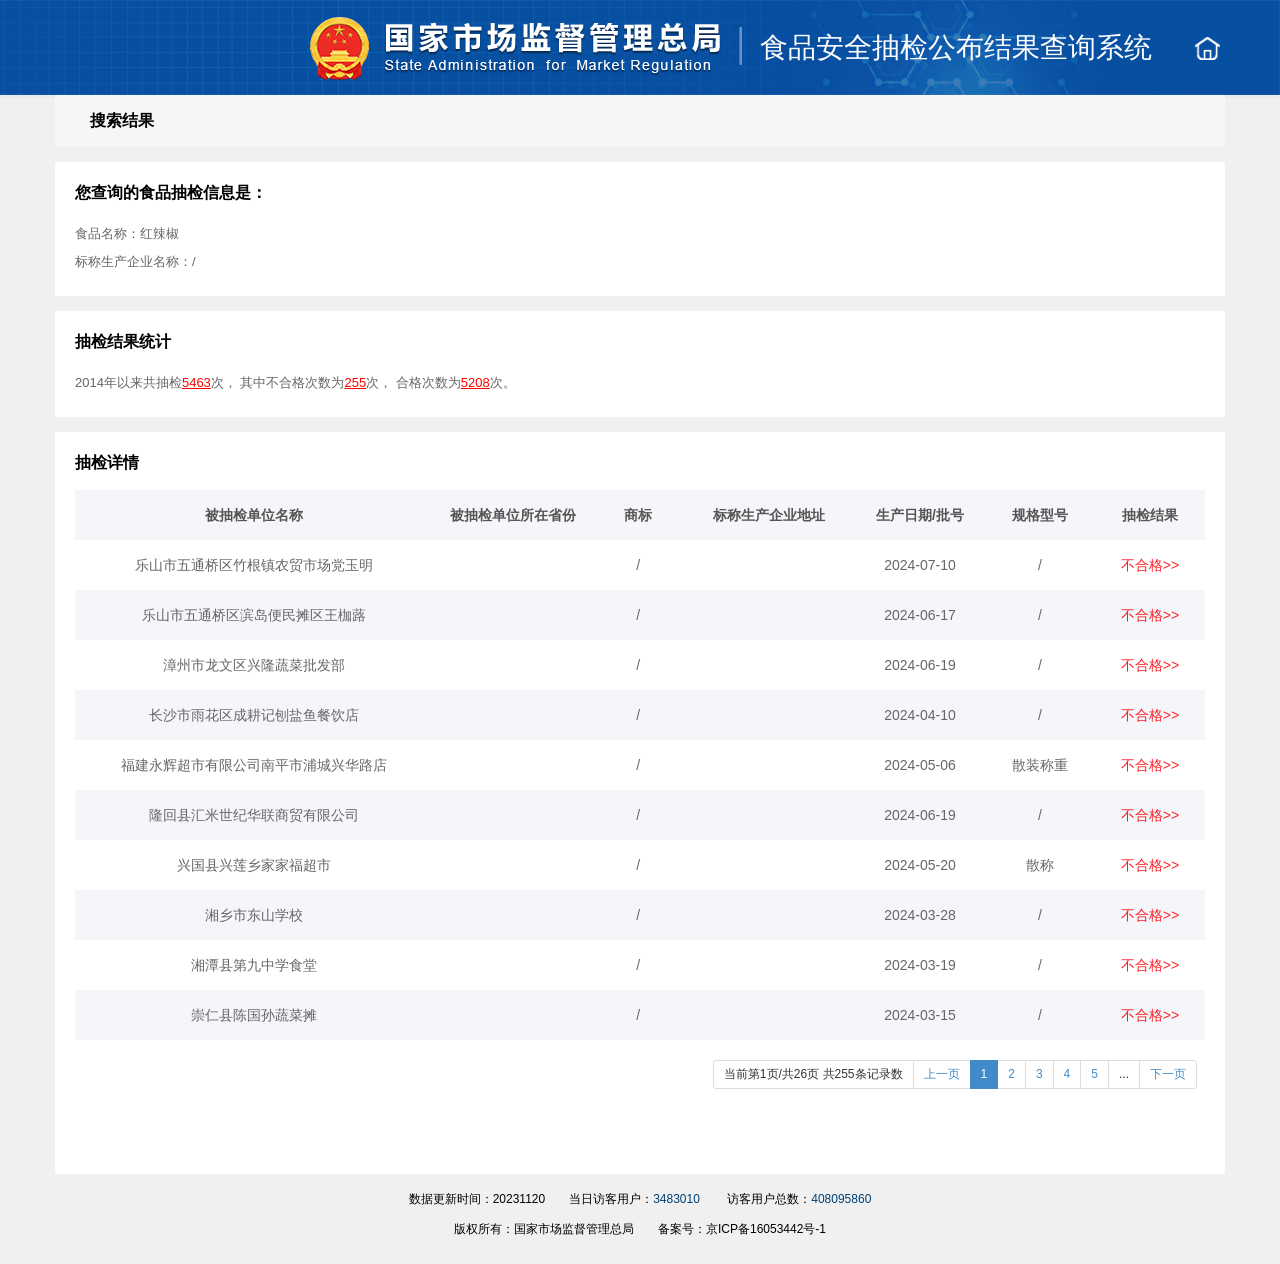
Task: Go to page 4
Action: (1067, 1075)
